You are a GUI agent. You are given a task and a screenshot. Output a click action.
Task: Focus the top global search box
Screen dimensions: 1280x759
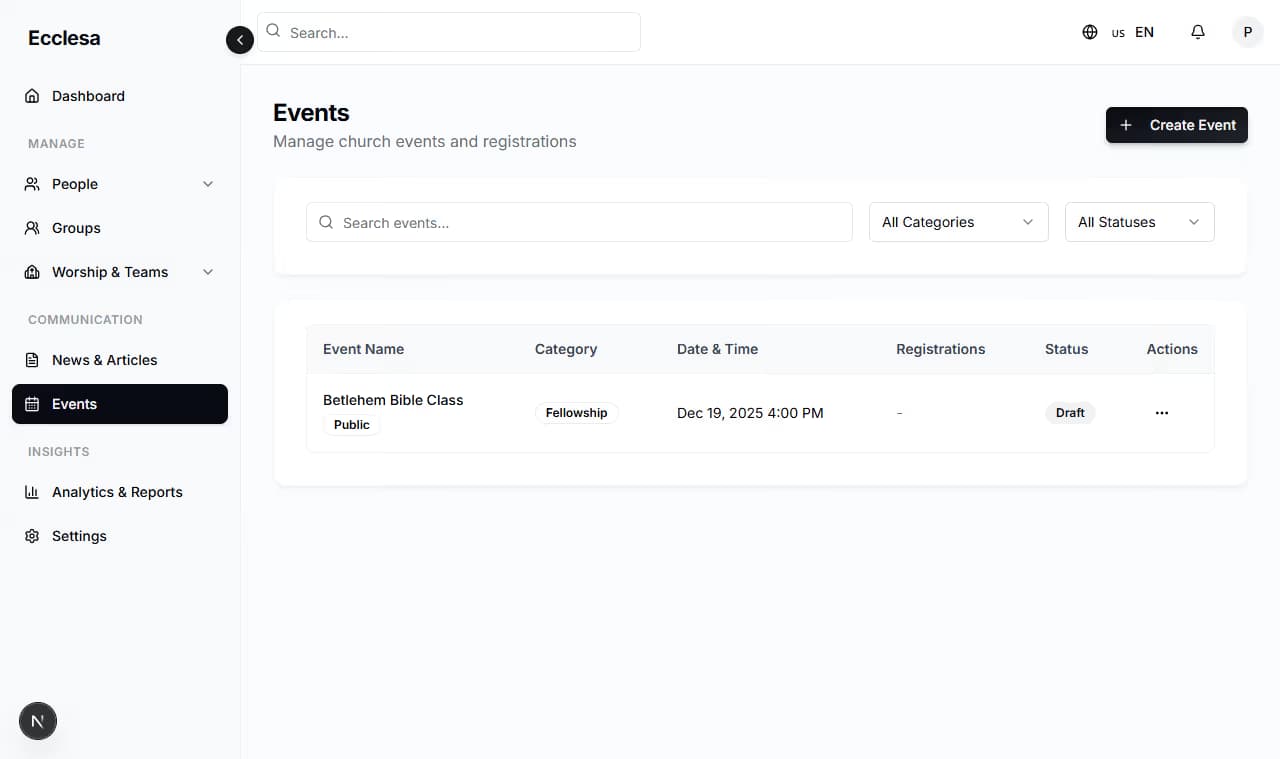pyautogui.click(x=449, y=32)
